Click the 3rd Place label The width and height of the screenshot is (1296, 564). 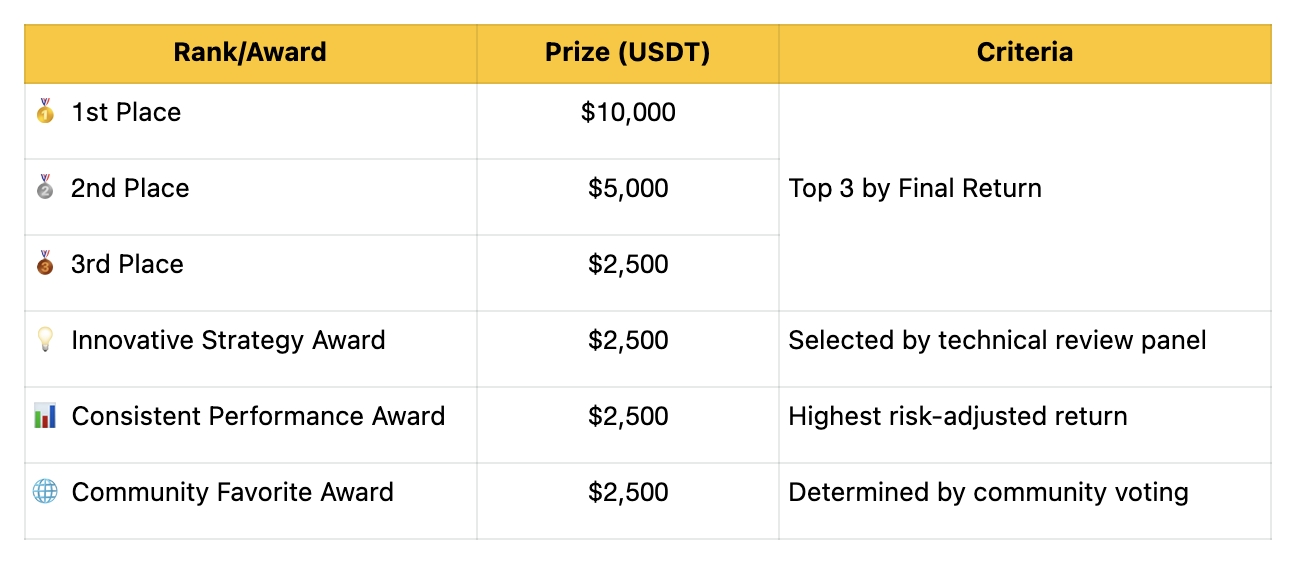pyautogui.click(x=127, y=264)
